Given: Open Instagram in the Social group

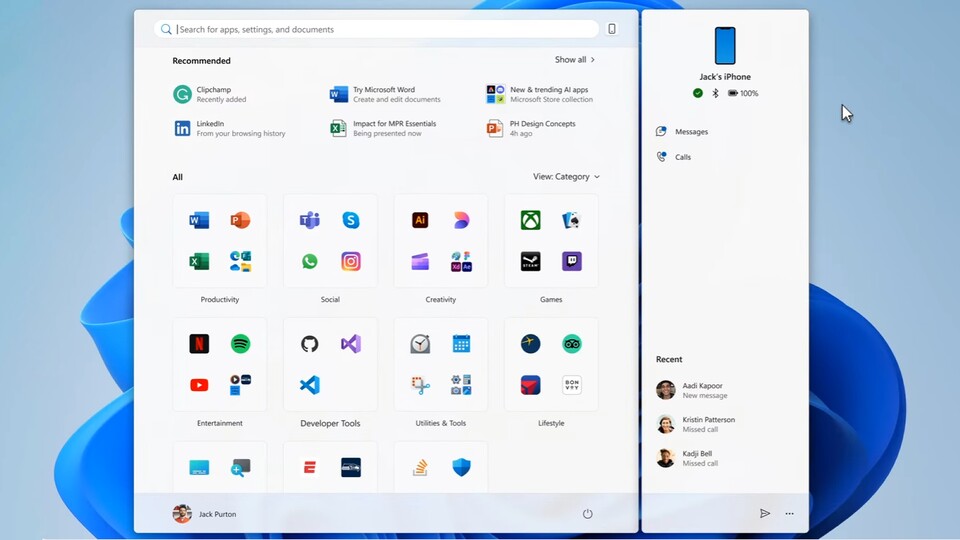Looking at the screenshot, I should point(351,261).
